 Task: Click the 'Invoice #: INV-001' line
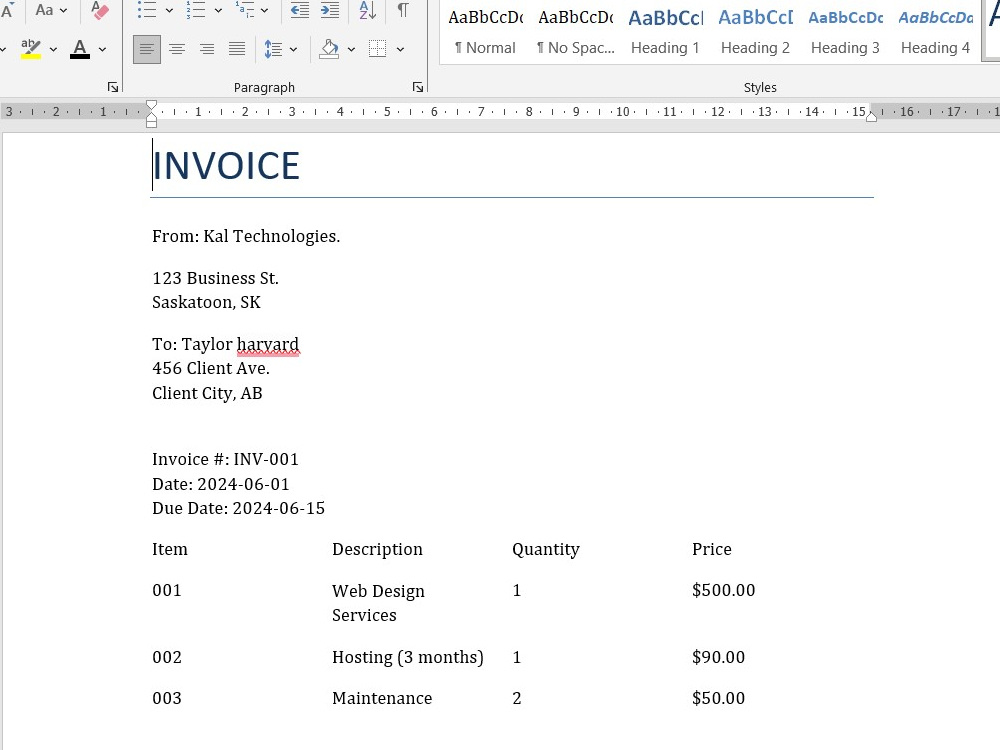(x=225, y=459)
